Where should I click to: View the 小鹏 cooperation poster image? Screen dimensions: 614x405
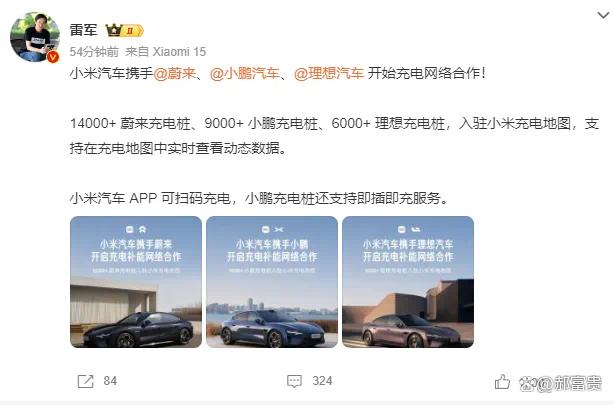[272, 282]
